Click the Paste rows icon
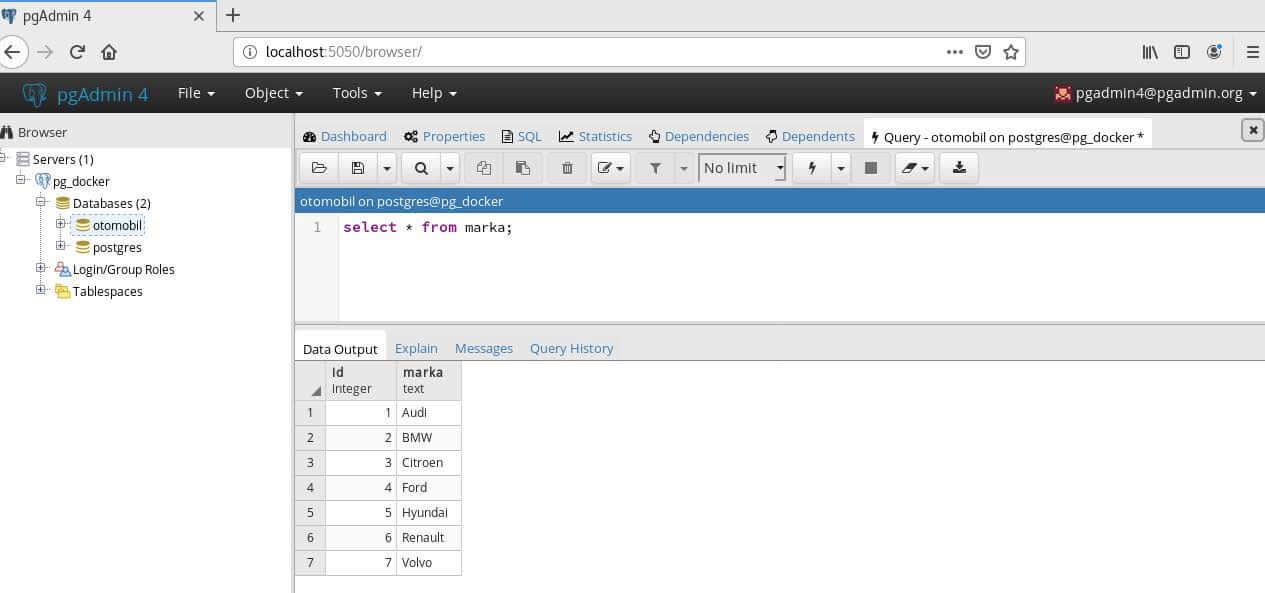Viewport: 1265px width, 593px height. tap(522, 168)
